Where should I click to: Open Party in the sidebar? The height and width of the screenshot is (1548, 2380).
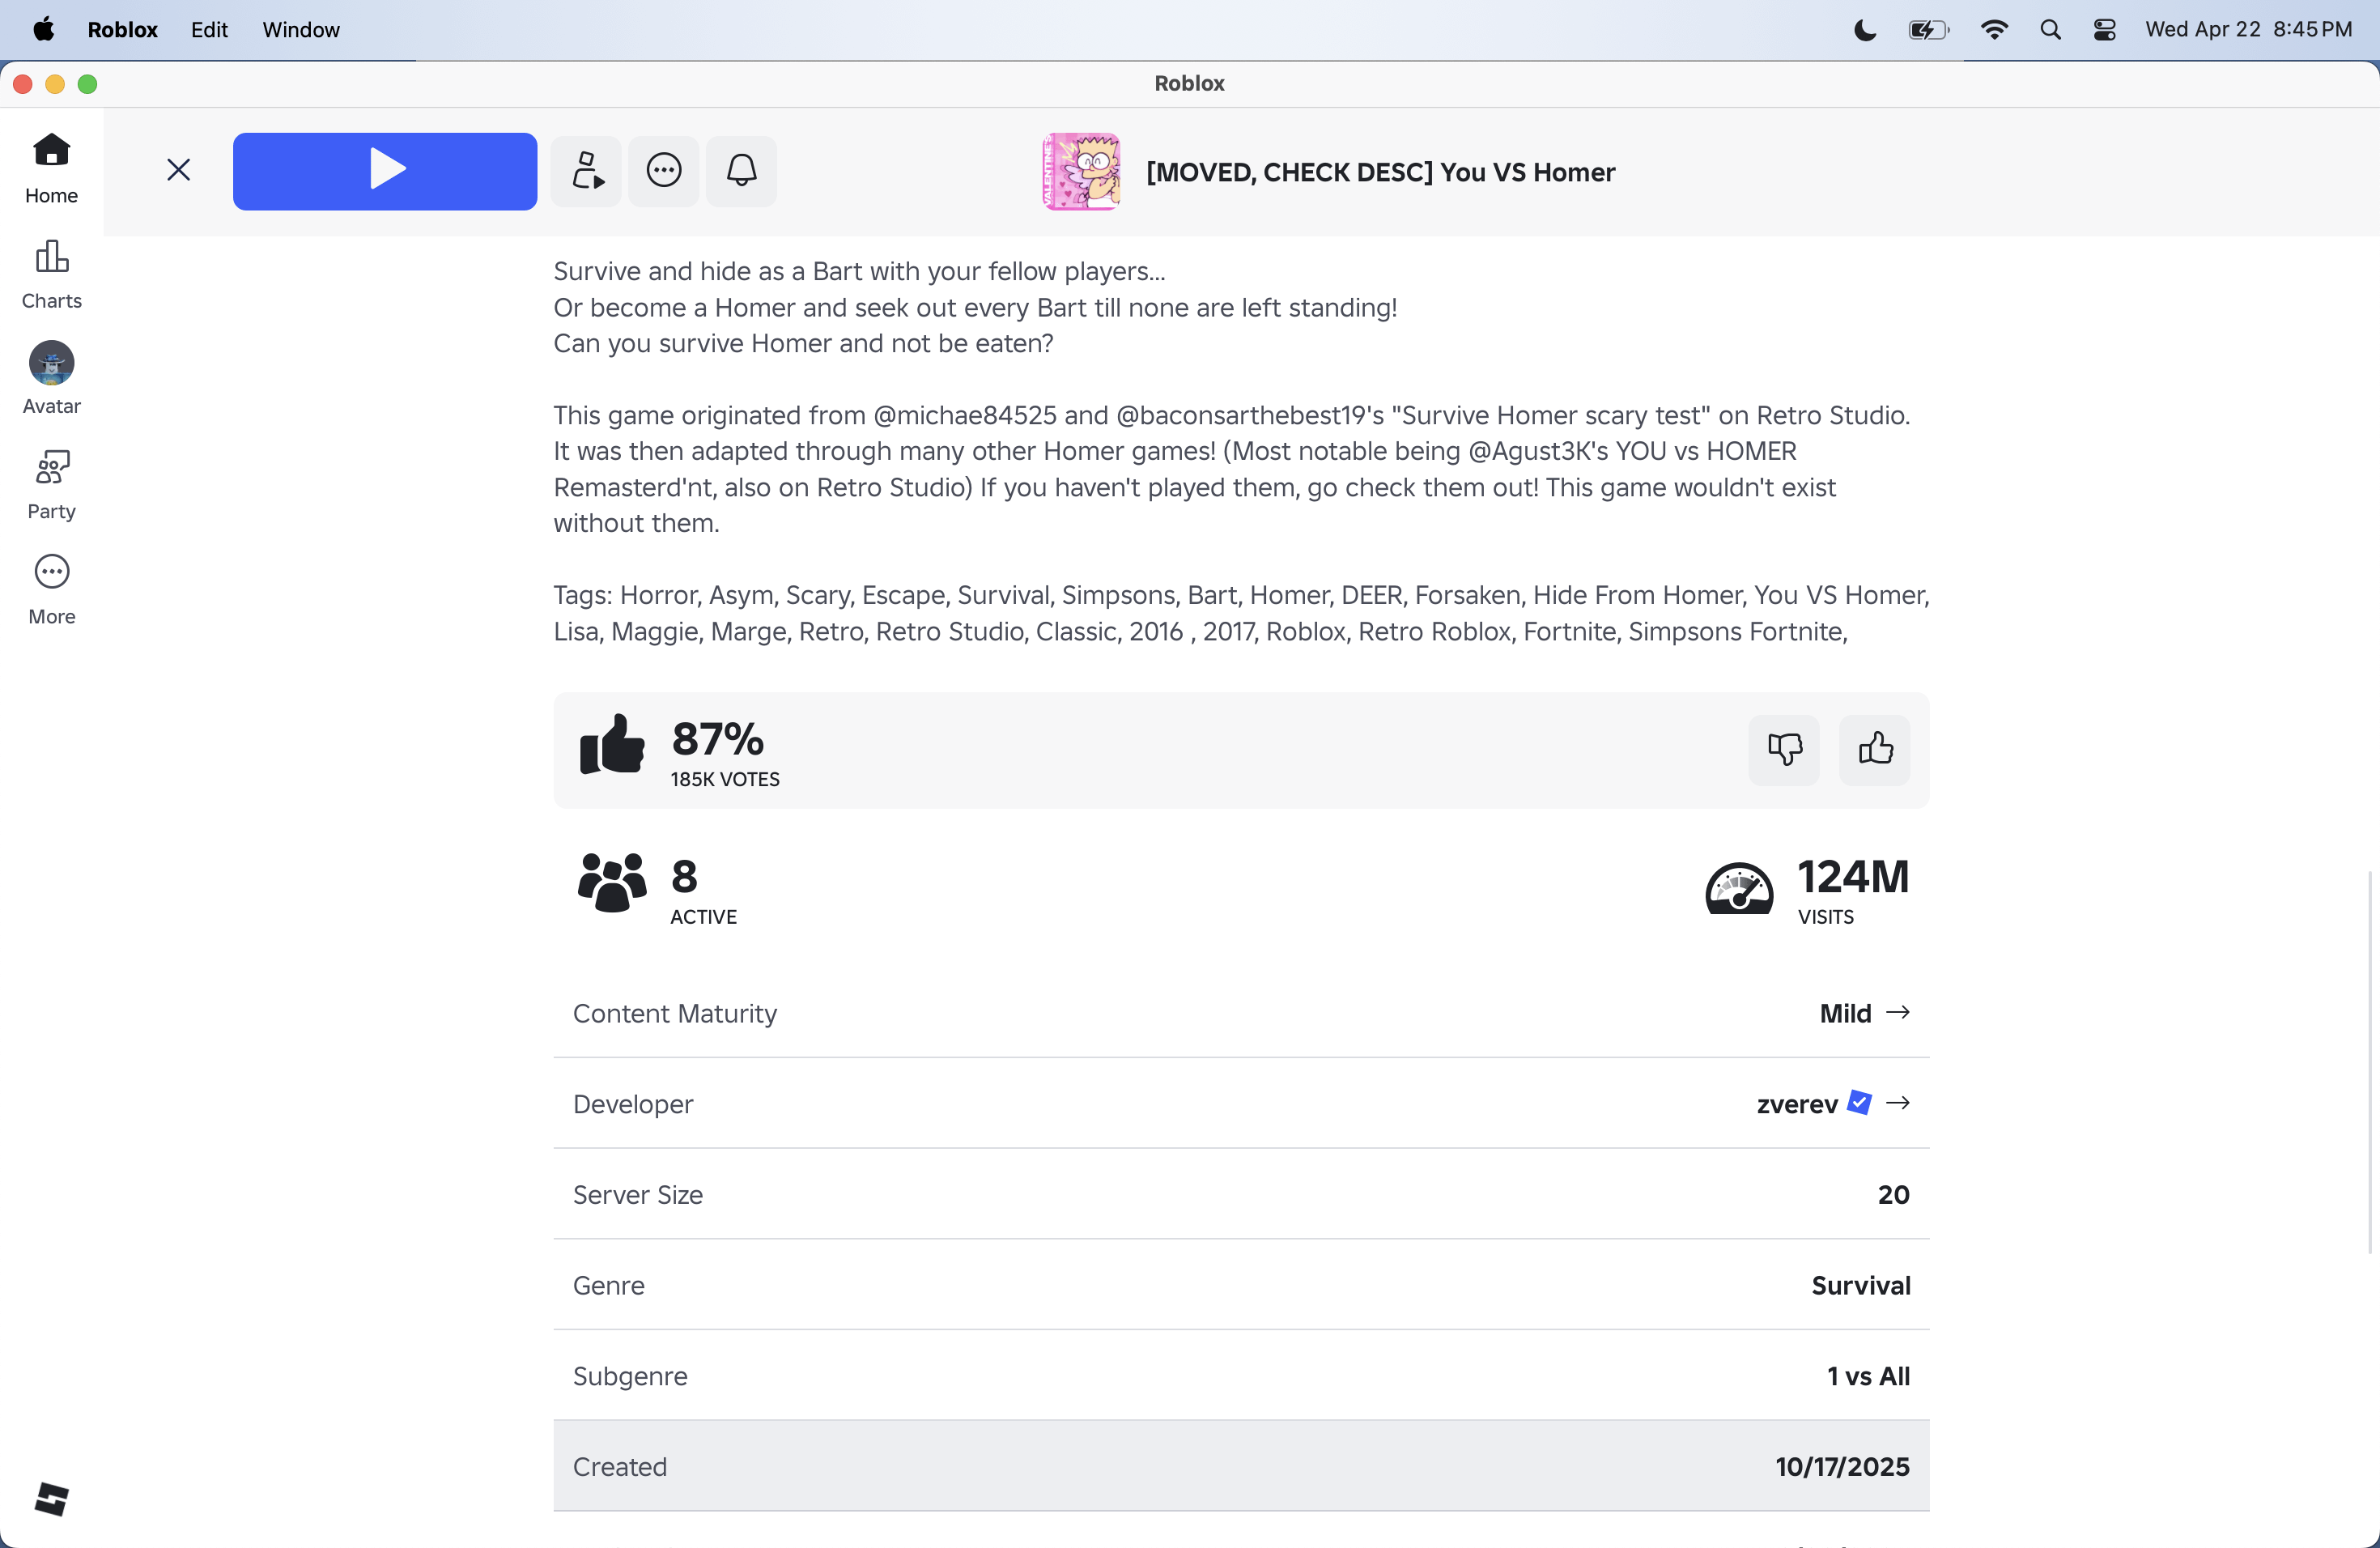coord(51,485)
